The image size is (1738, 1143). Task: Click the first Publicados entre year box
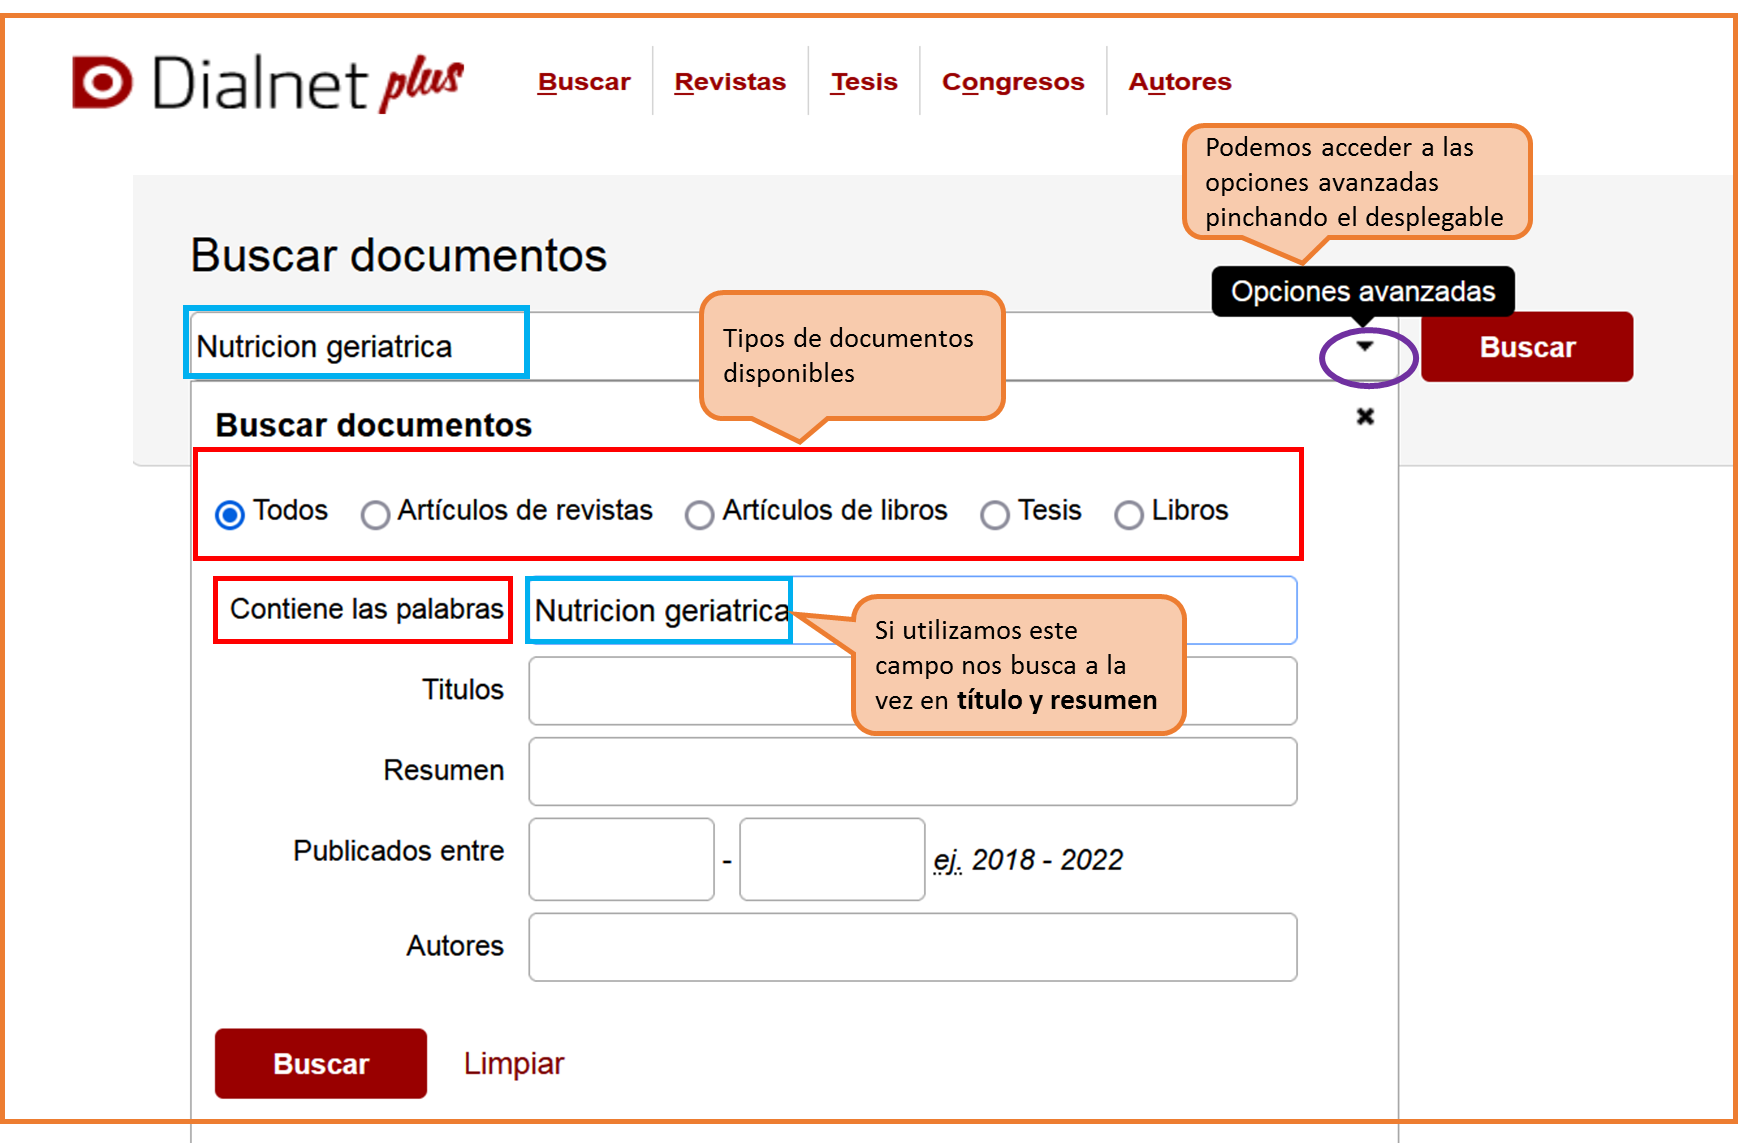[621, 859]
